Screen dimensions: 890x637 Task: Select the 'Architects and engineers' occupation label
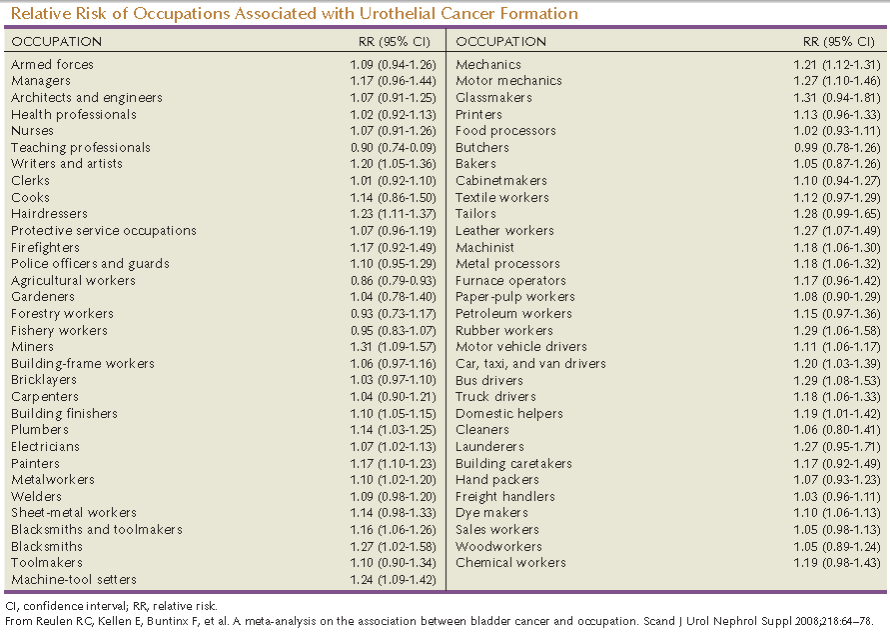tap(87, 98)
